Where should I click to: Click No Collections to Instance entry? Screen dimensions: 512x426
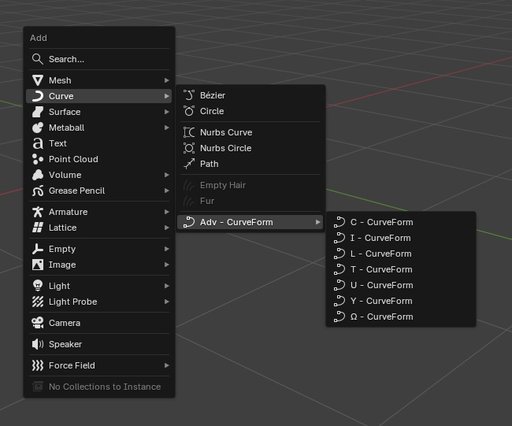(x=99, y=387)
